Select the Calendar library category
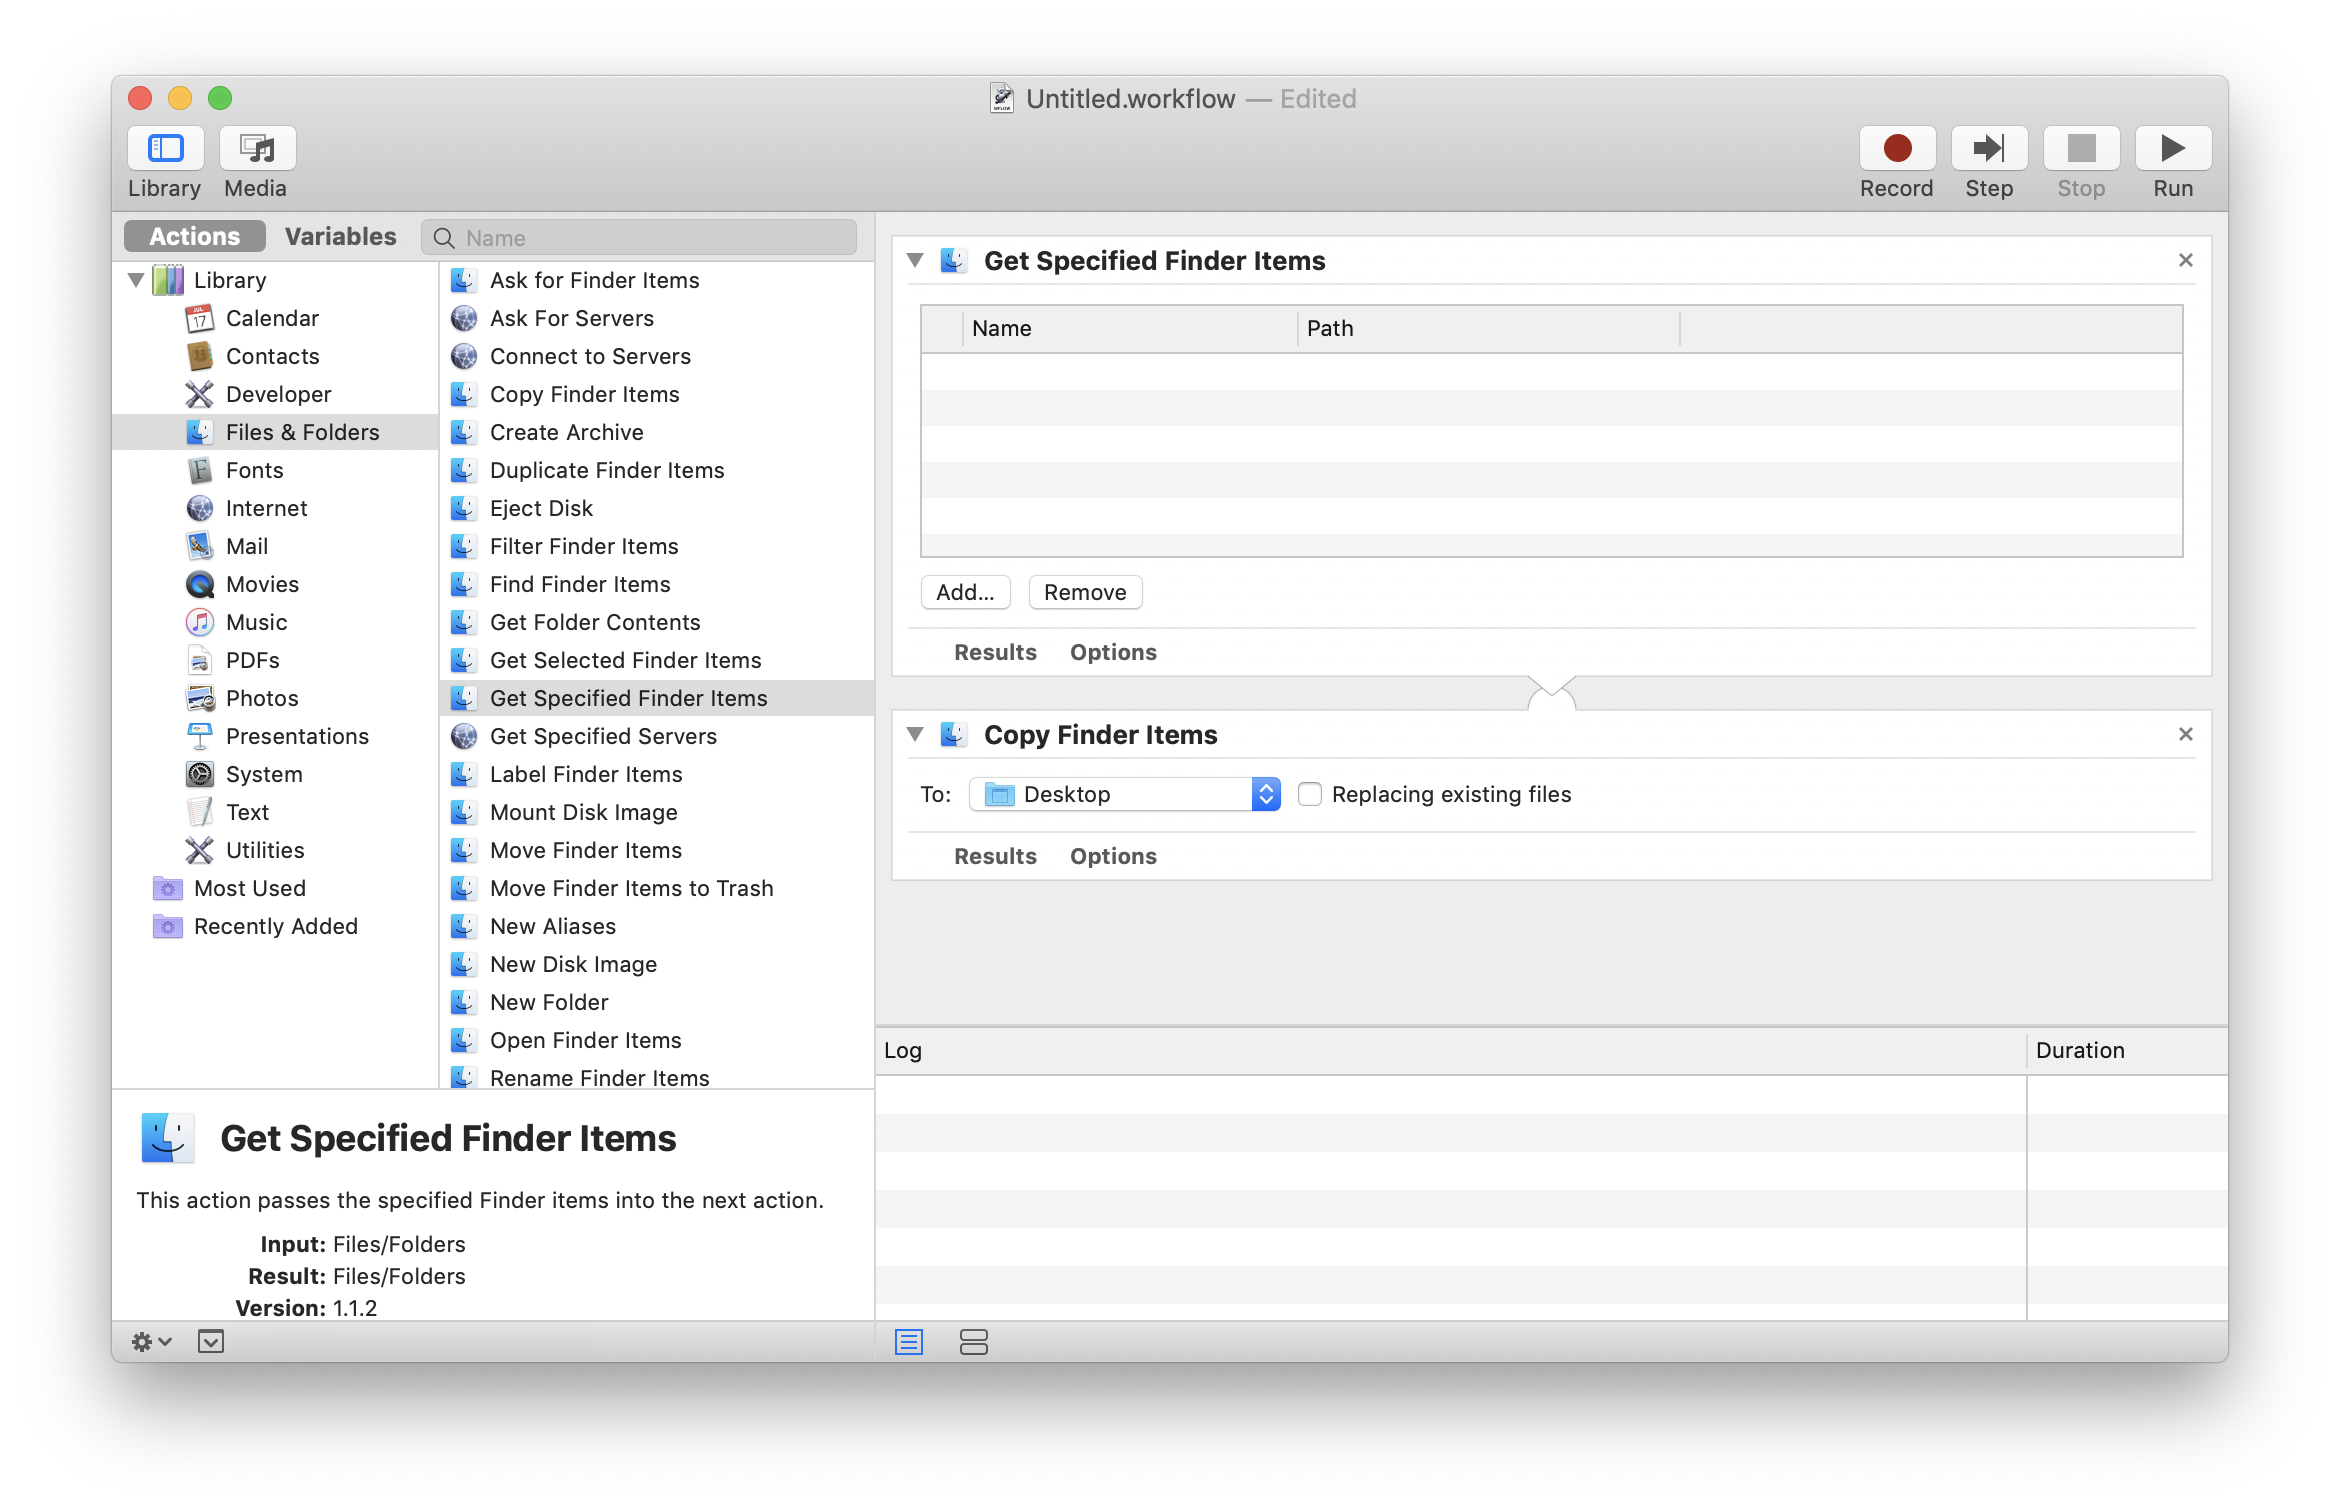 pos(275,318)
